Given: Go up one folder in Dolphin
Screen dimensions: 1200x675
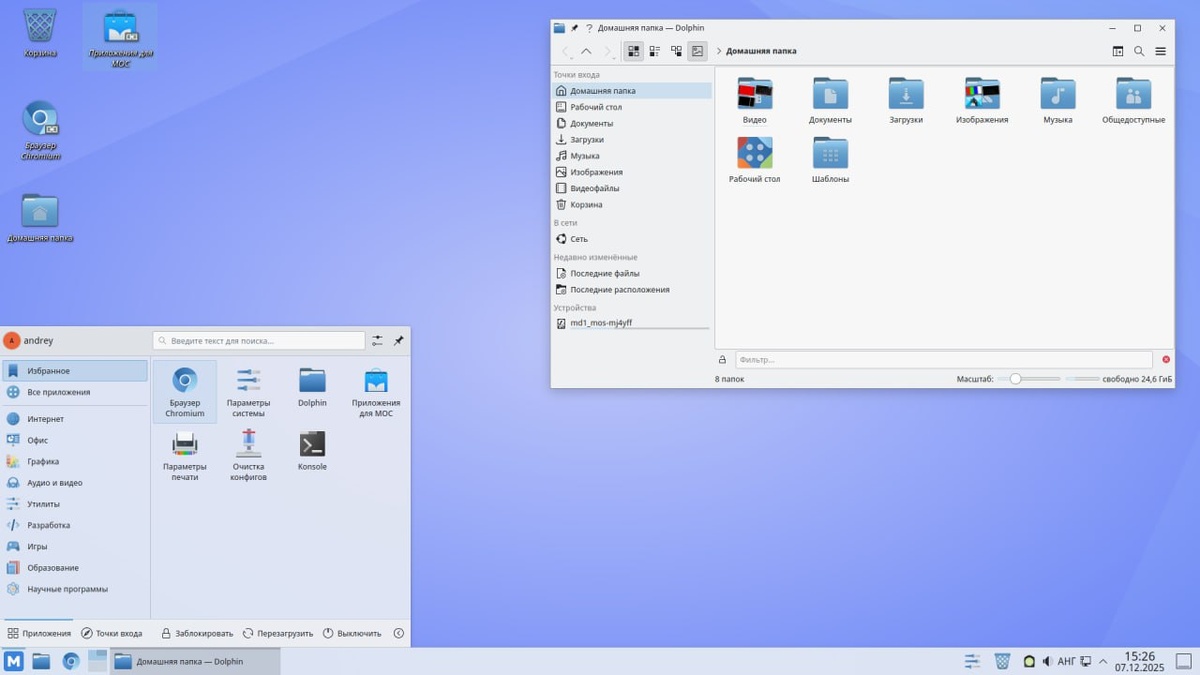Looking at the screenshot, I should click(x=586, y=51).
